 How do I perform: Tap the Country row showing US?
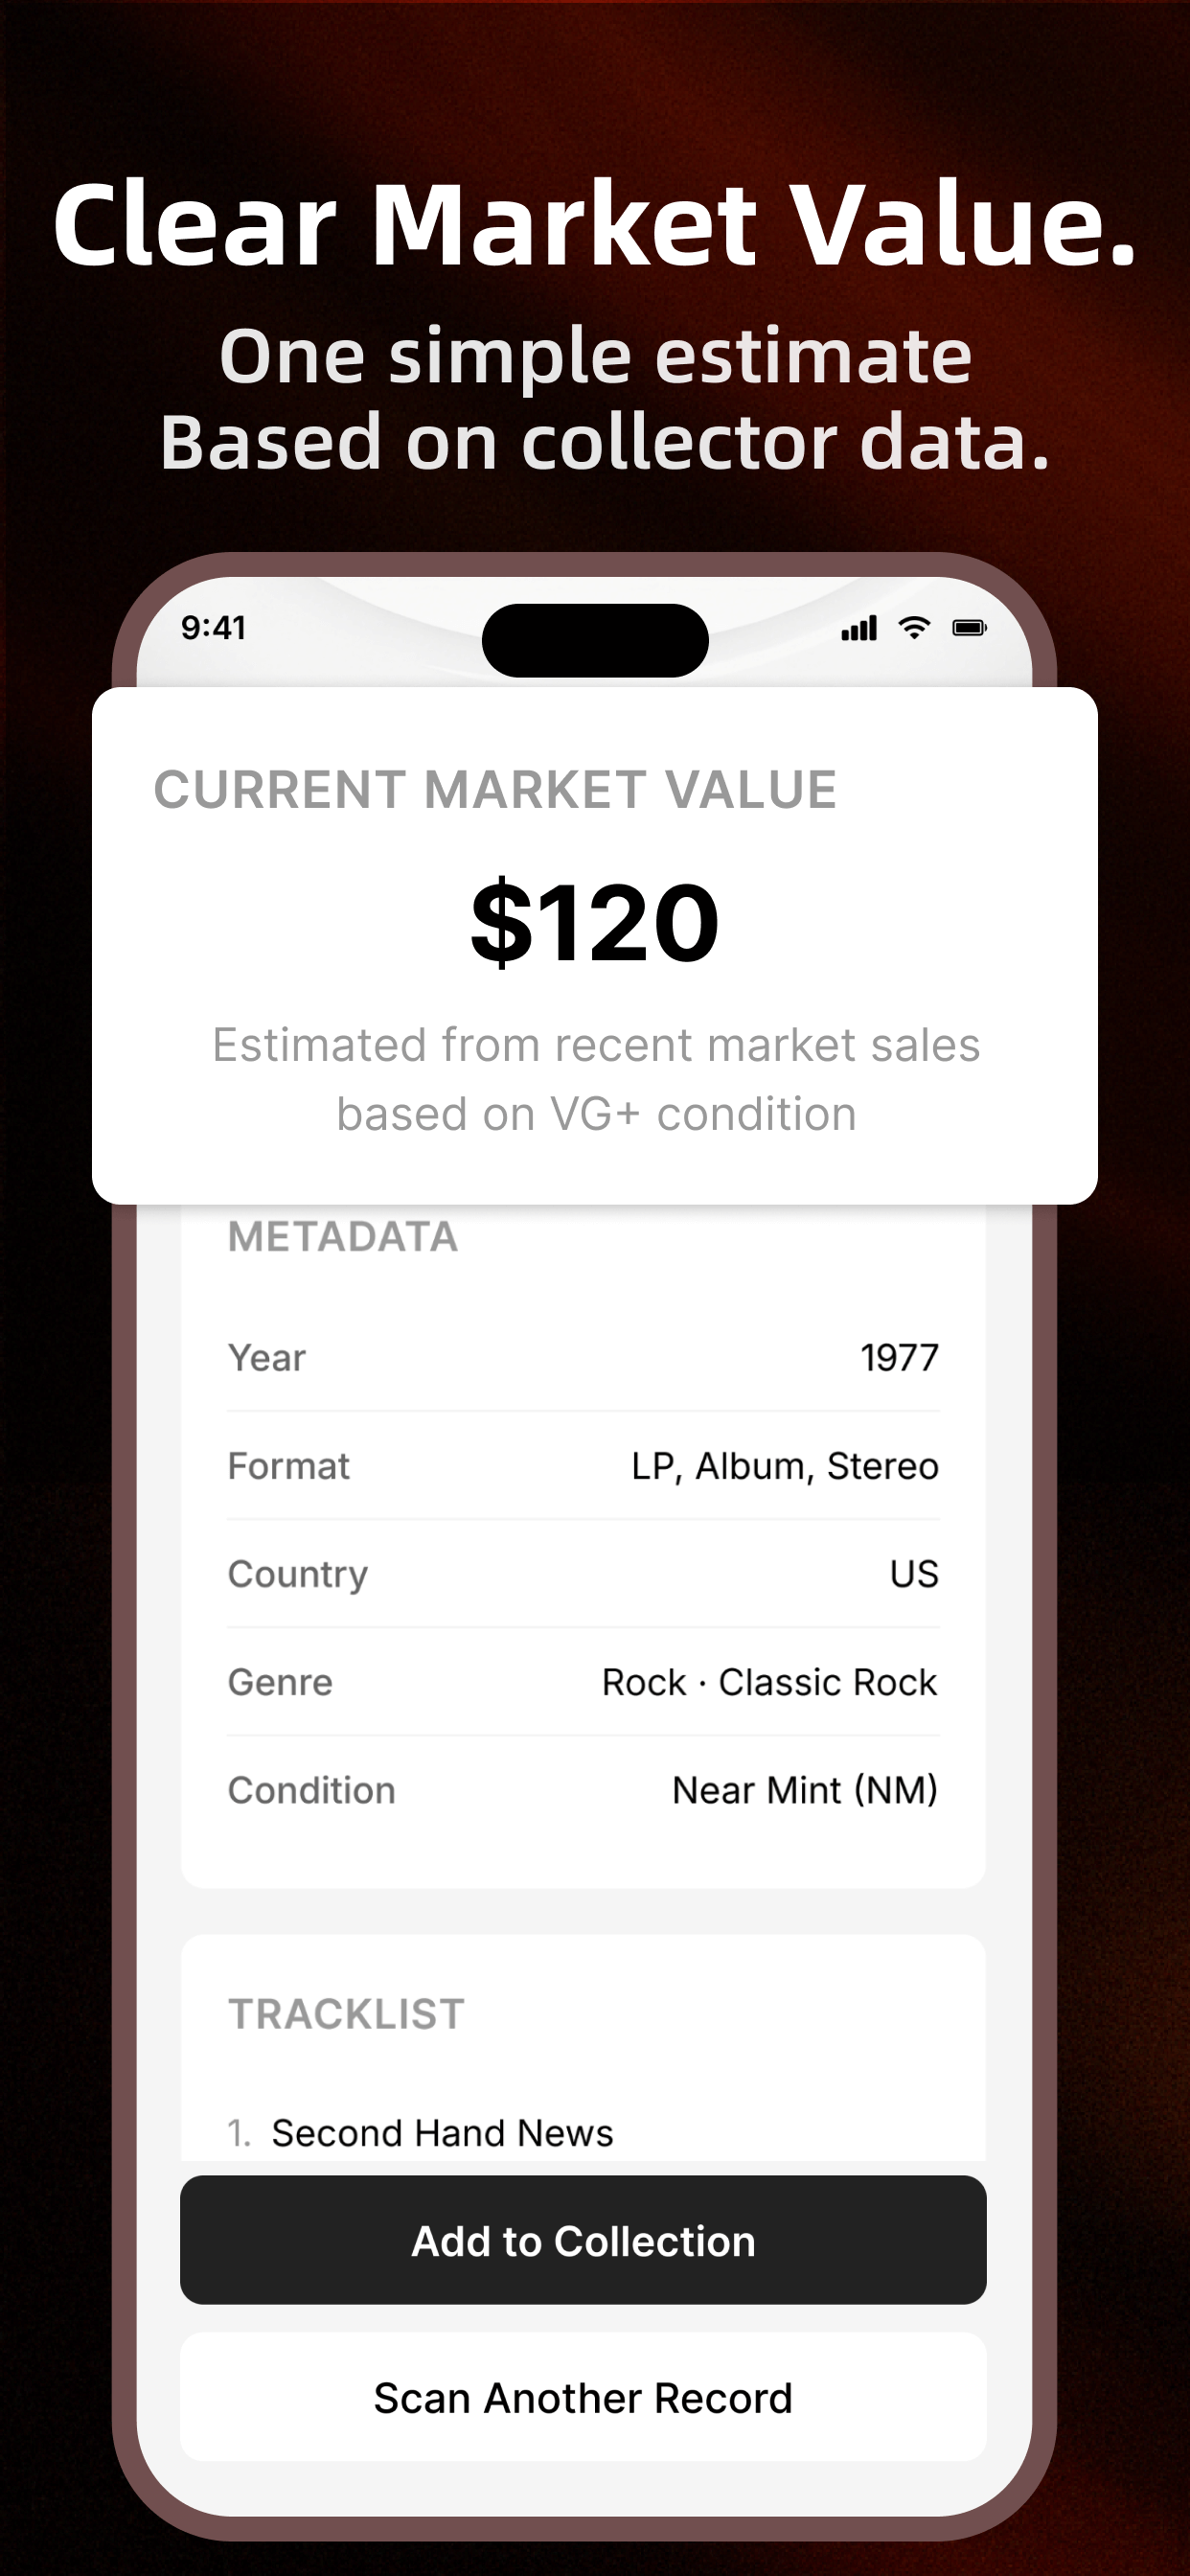tap(583, 1574)
